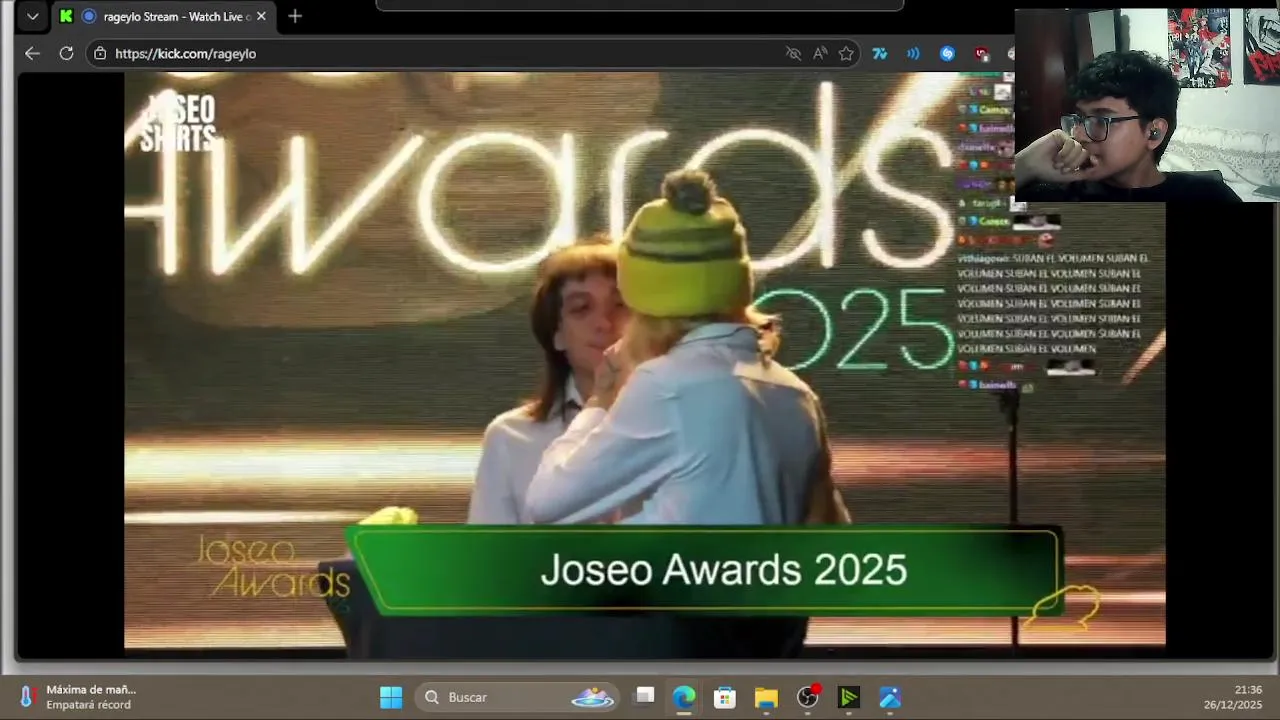
Task: Open the clock showing 21:36
Action: click(1232, 697)
